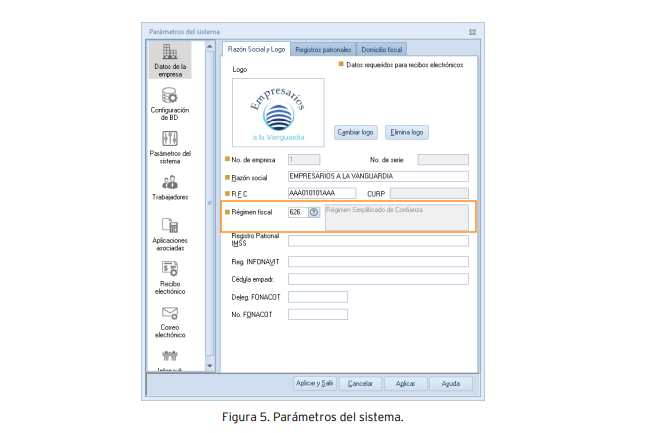Open Datos de la empresa section
The height and width of the screenshot is (433, 669).
pyautogui.click(x=169, y=60)
